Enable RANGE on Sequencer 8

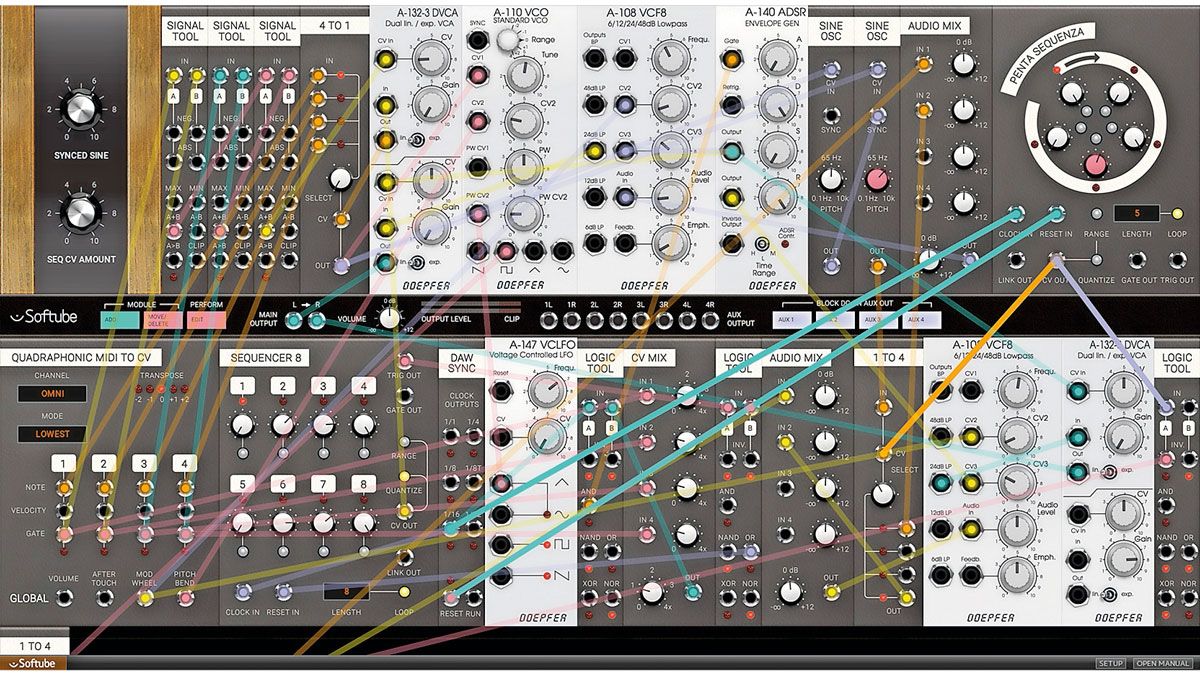point(404,441)
